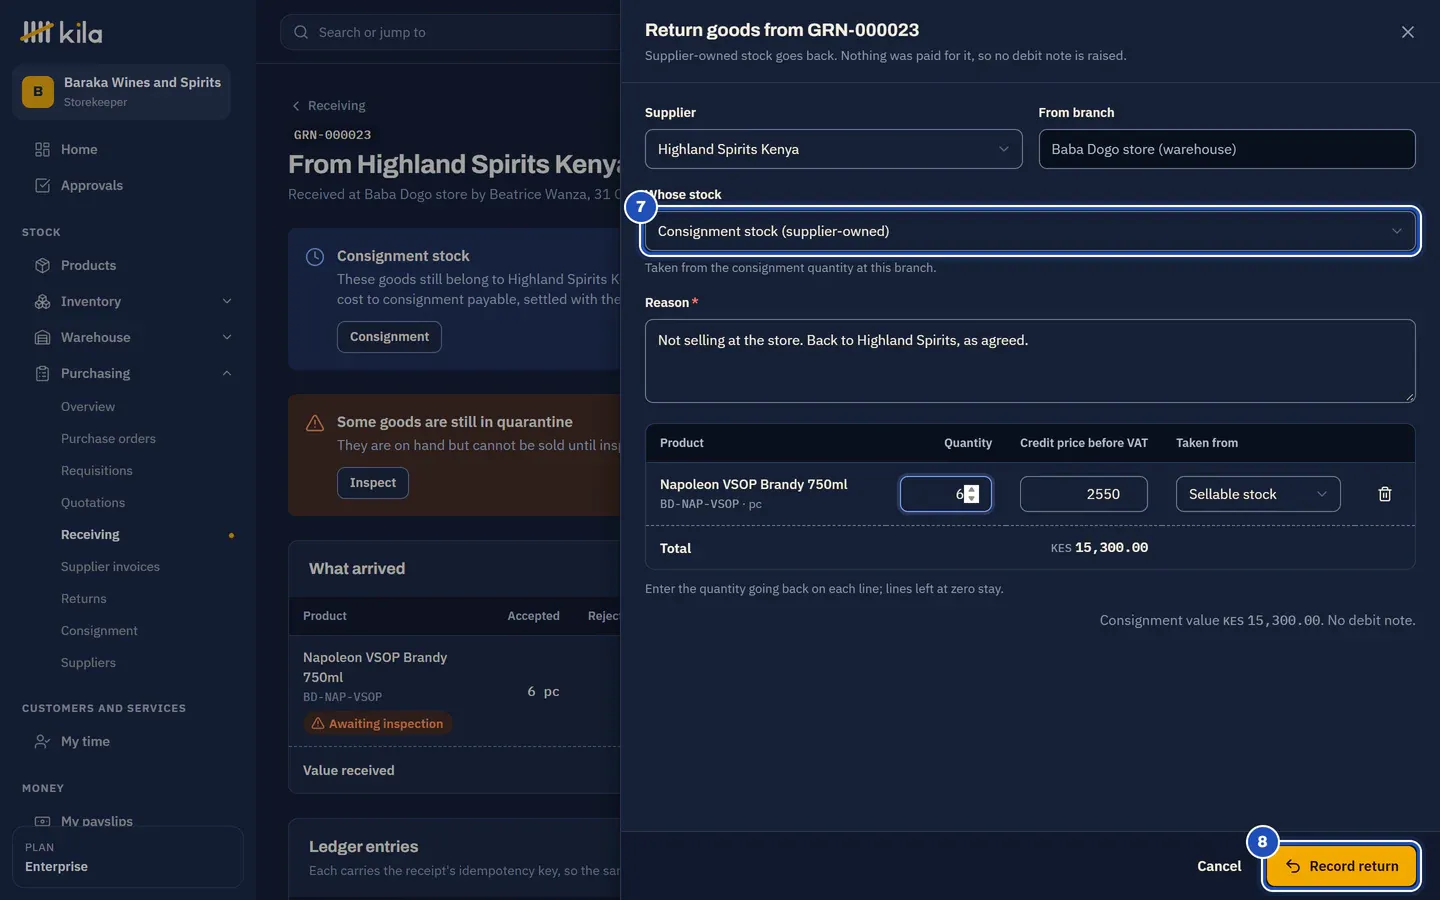
Task: Click the Purchasing clipboard icon
Action: coord(42,373)
